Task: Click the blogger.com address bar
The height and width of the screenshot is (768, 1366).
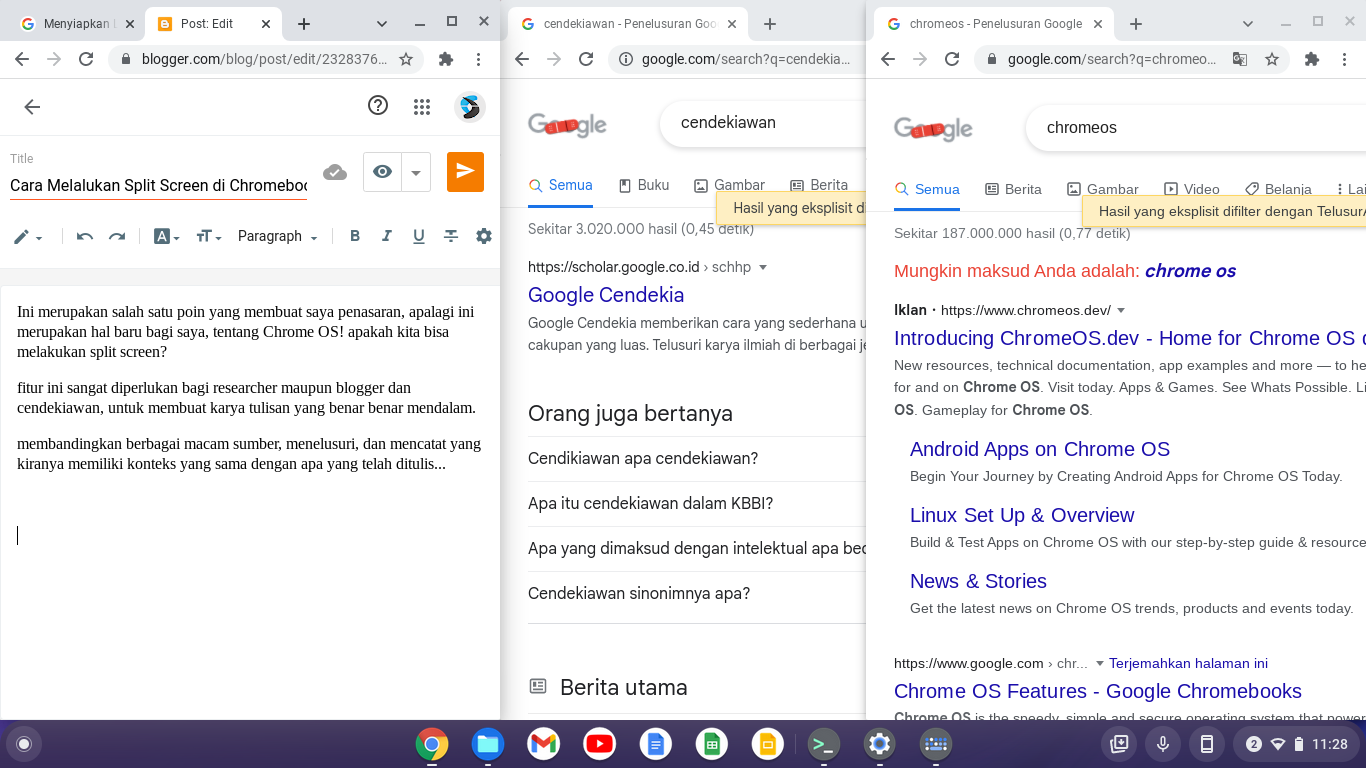Action: pos(265,60)
